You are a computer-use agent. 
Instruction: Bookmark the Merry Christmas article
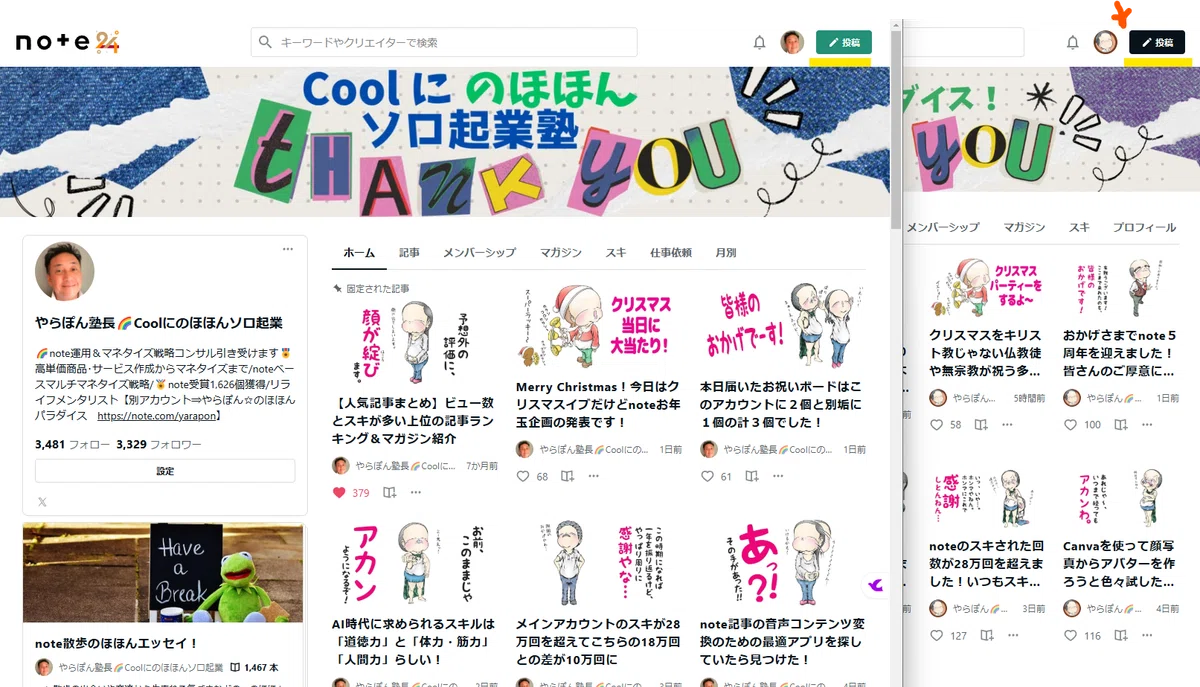tap(567, 476)
